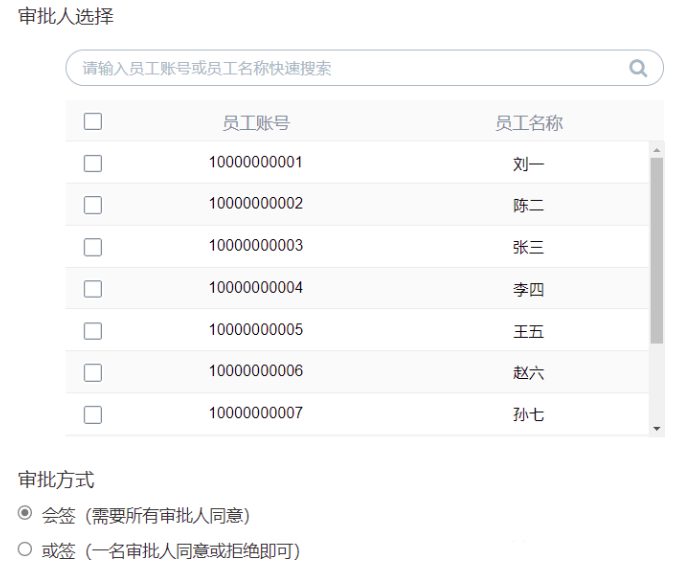
Task: Check employee 李四's row checkbox
Action: pos(93,289)
